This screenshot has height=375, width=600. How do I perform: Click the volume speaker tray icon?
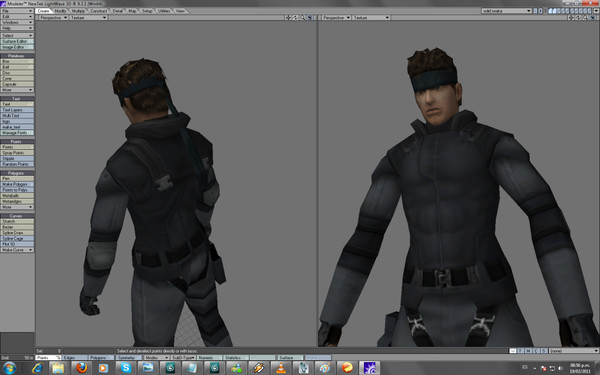tap(560, 368)
